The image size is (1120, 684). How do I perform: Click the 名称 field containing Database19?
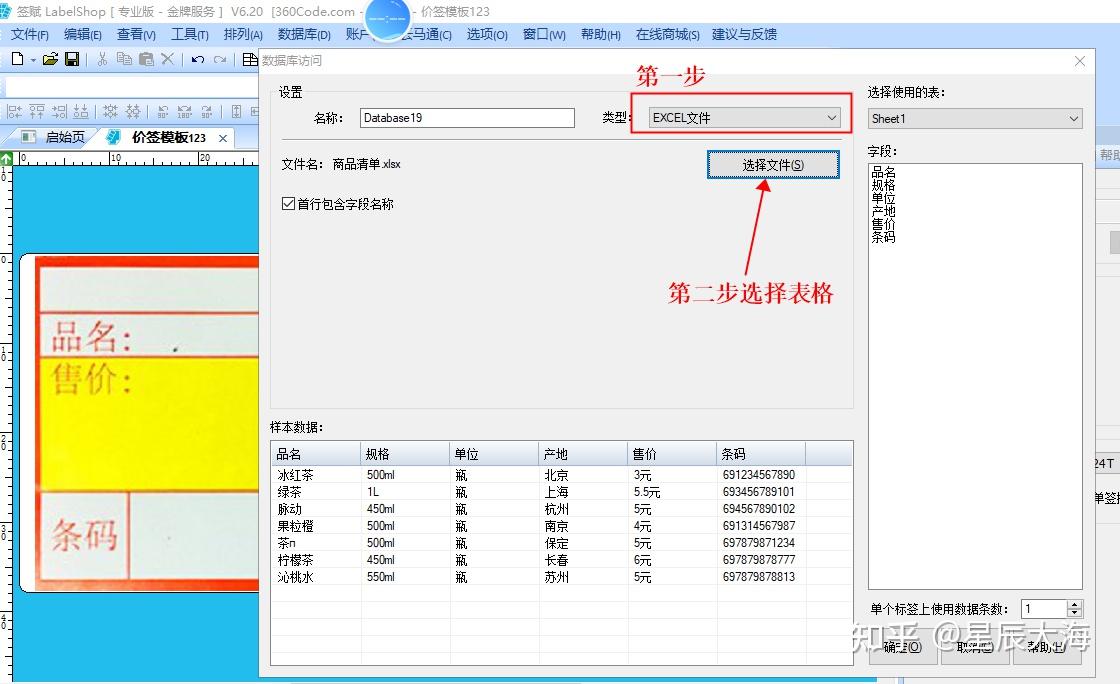pos(466,117)
